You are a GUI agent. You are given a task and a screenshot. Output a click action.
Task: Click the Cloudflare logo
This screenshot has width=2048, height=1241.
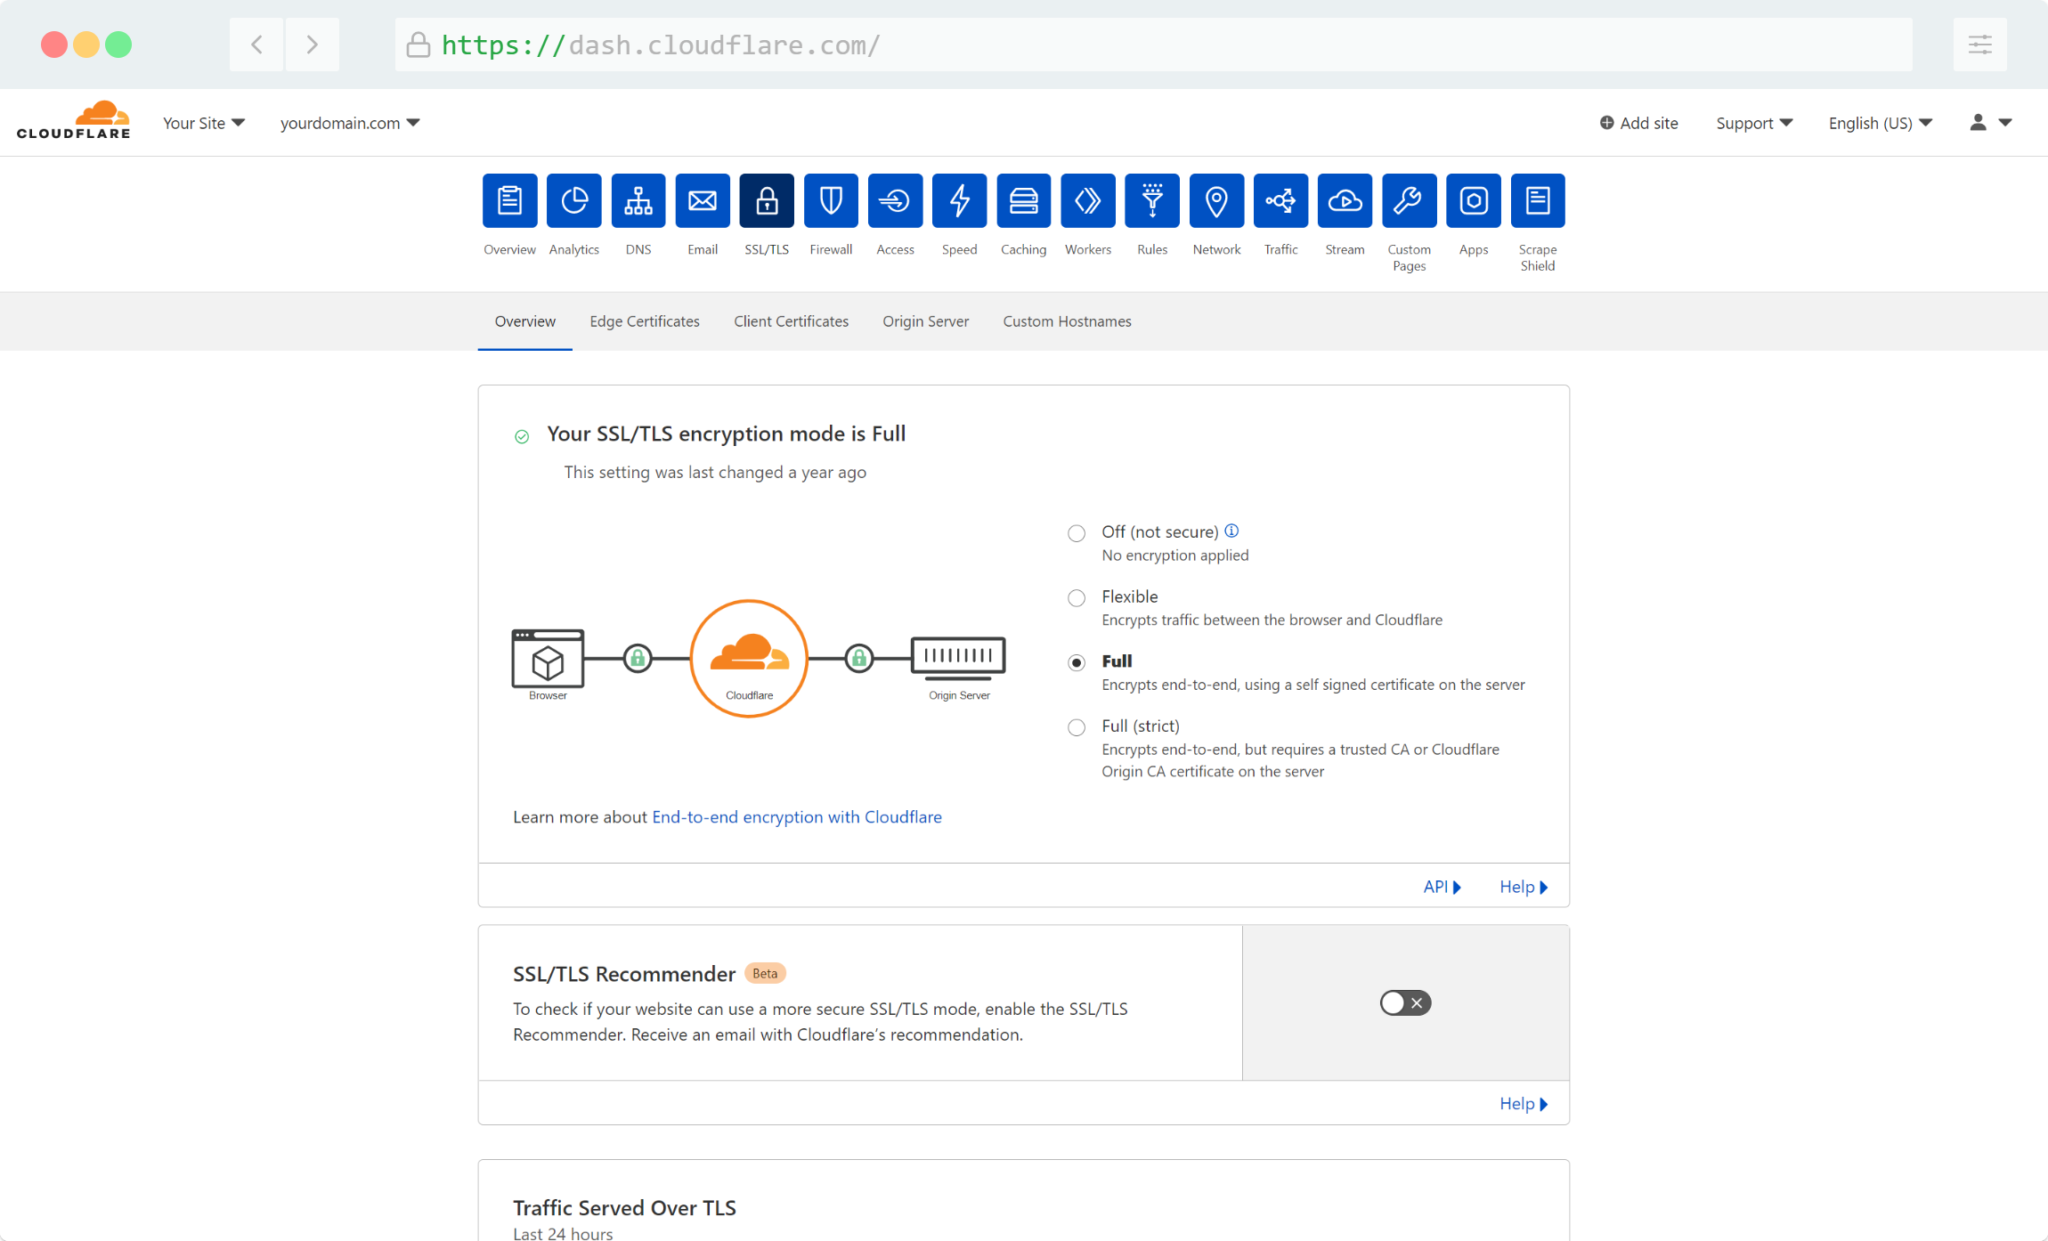[74, 120]
